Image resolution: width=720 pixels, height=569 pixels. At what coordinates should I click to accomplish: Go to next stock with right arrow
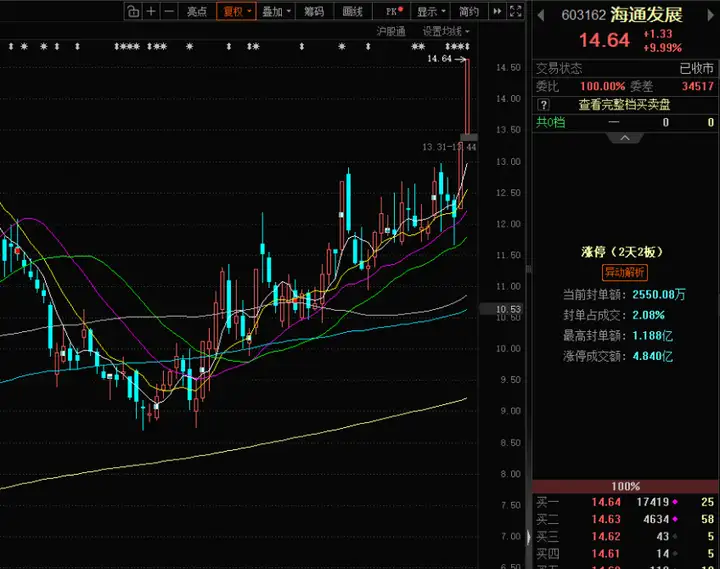click(x=711, y=15)
